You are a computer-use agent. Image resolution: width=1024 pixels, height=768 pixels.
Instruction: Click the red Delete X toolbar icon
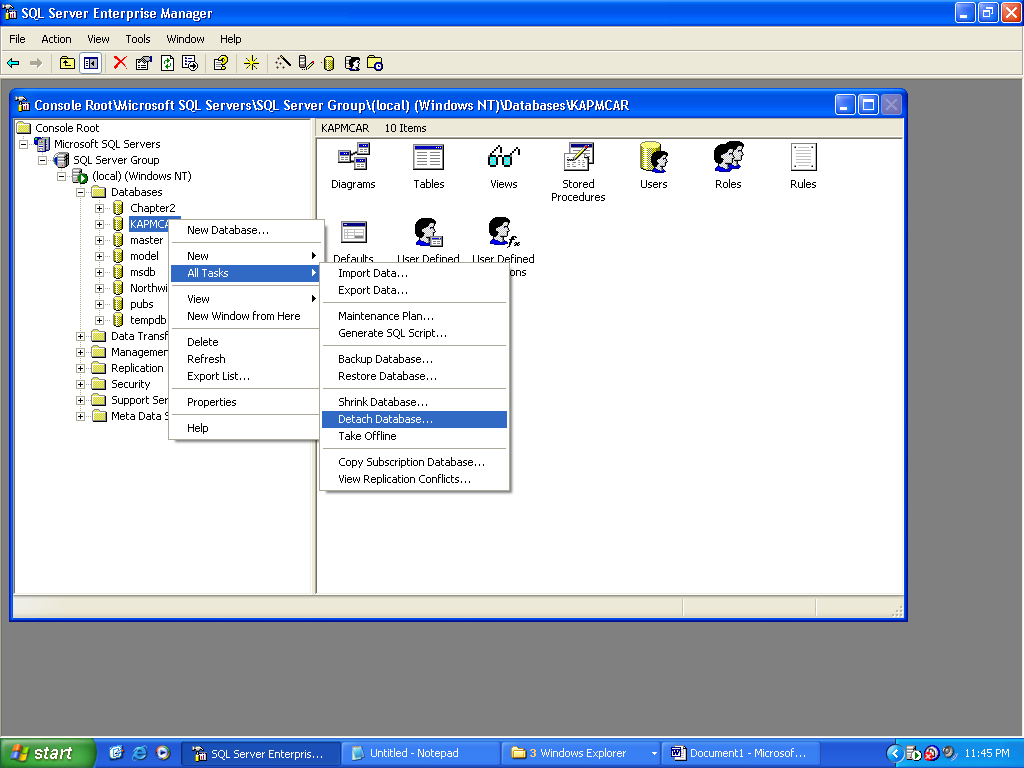pyautogui.click(x=120, y=63)
